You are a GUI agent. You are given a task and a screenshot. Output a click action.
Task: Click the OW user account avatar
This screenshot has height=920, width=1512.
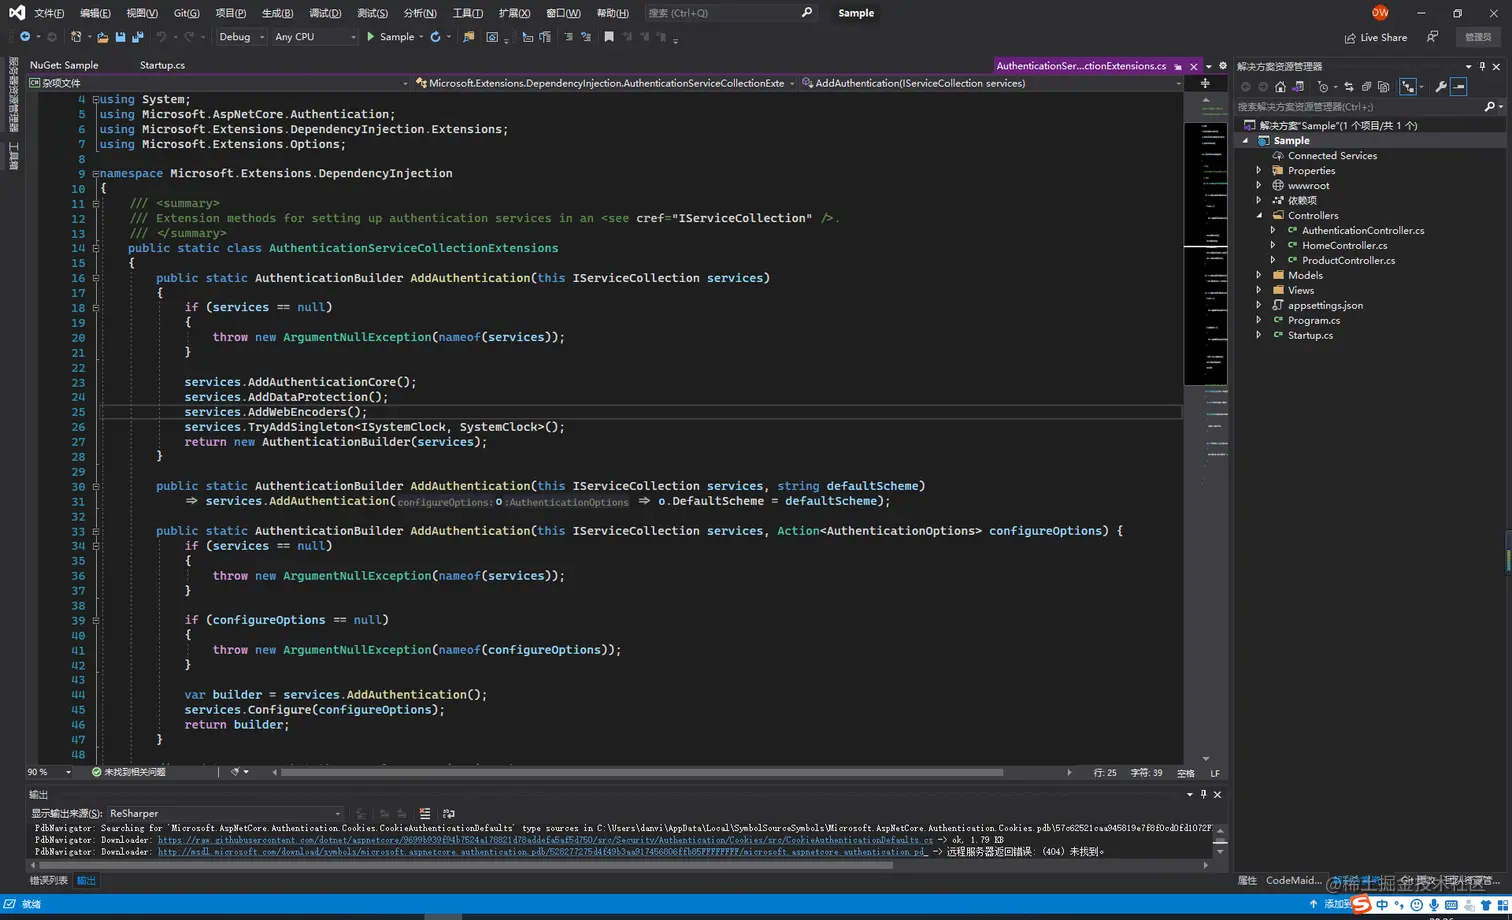1380,13
